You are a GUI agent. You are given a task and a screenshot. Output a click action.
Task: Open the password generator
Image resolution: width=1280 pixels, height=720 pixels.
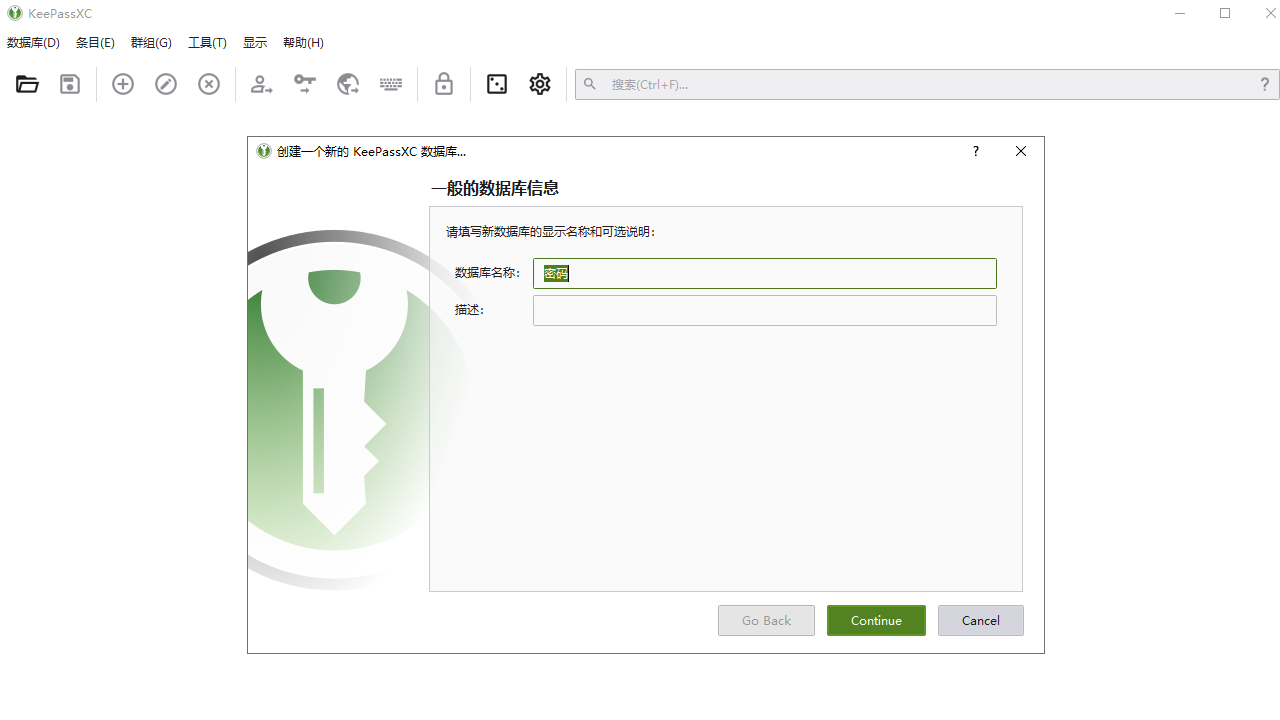click(497, 84)
